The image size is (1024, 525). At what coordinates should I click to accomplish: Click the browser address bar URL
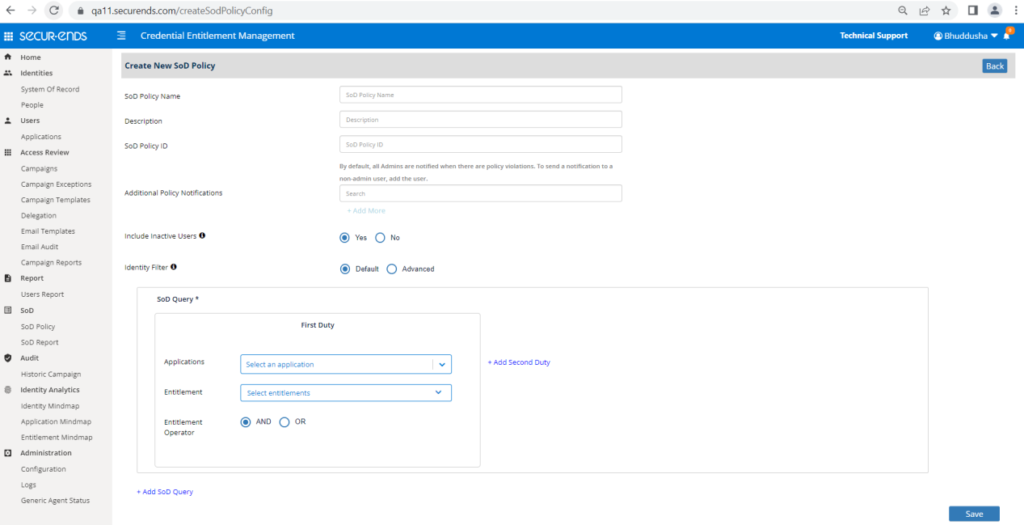182,11
